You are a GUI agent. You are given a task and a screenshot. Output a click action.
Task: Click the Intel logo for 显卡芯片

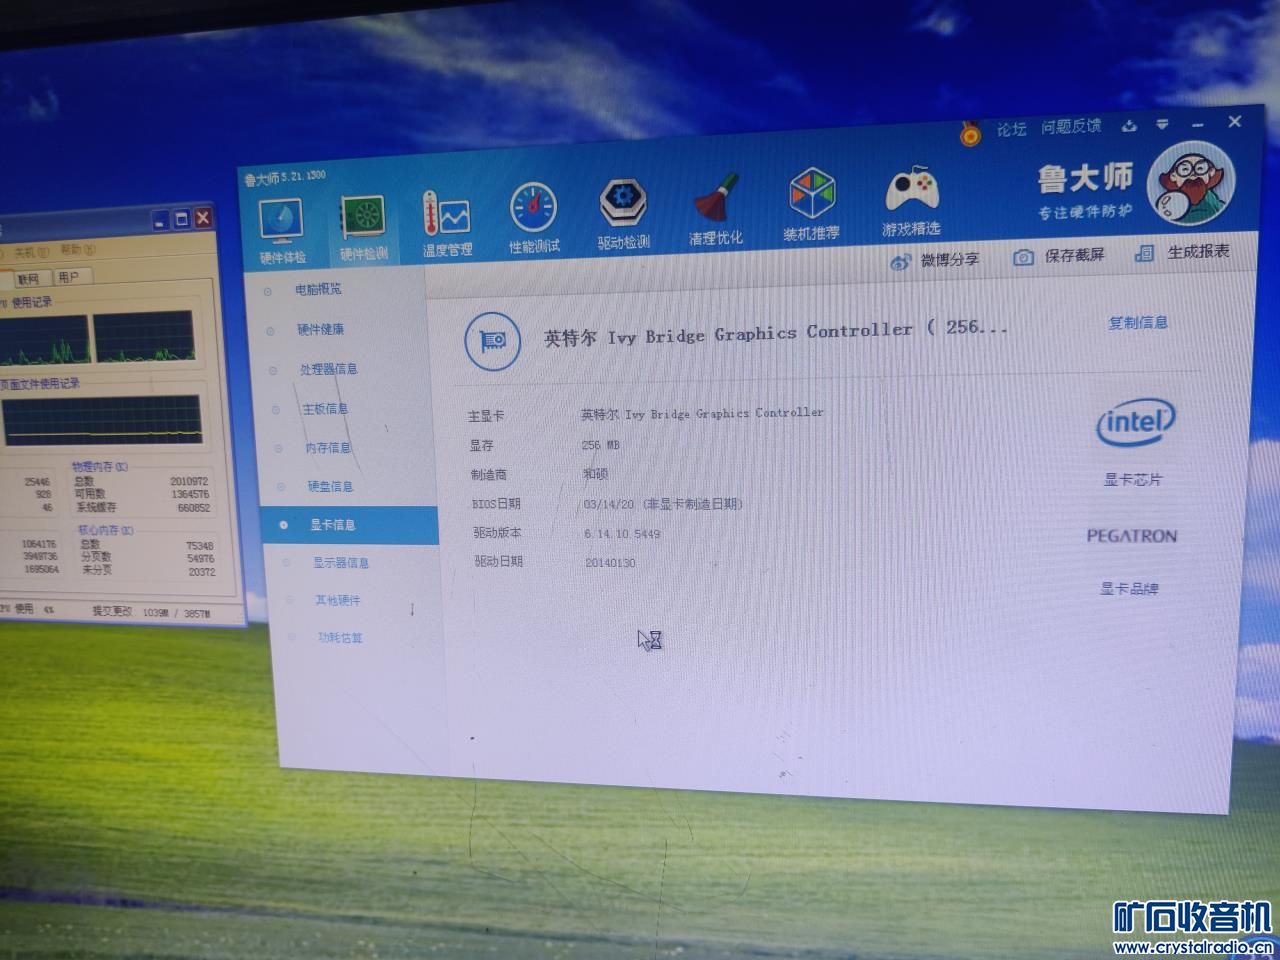[x=1135, y=423]
